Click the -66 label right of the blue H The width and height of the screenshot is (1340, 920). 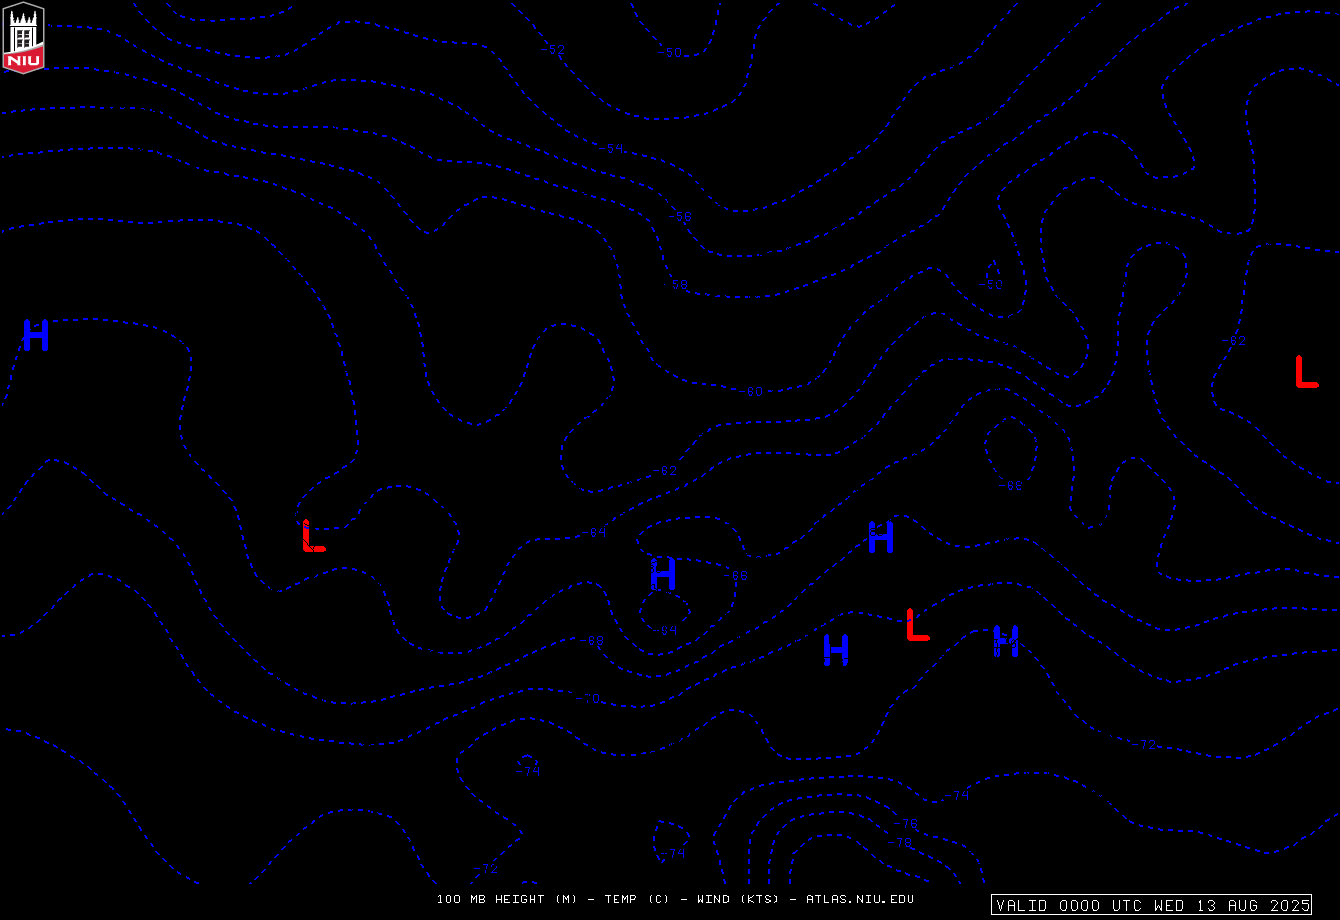(736, 575)
